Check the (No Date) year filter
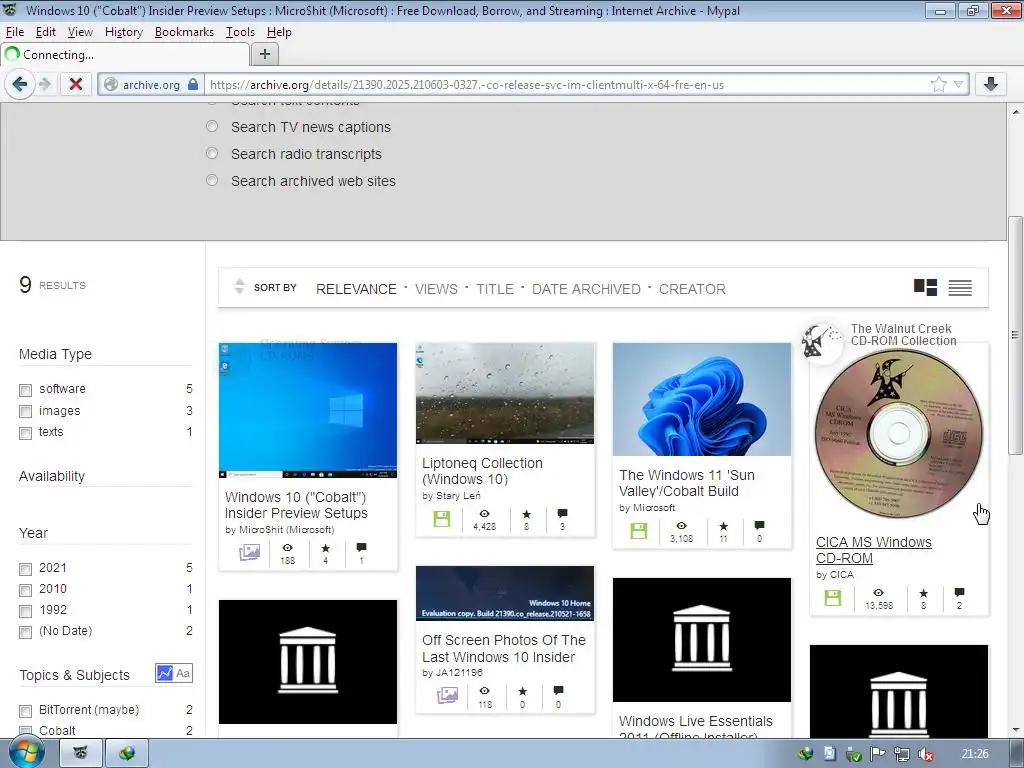The height and width of the screenshot is (768, 1024). pyautogui.click(x=25, y=632)
